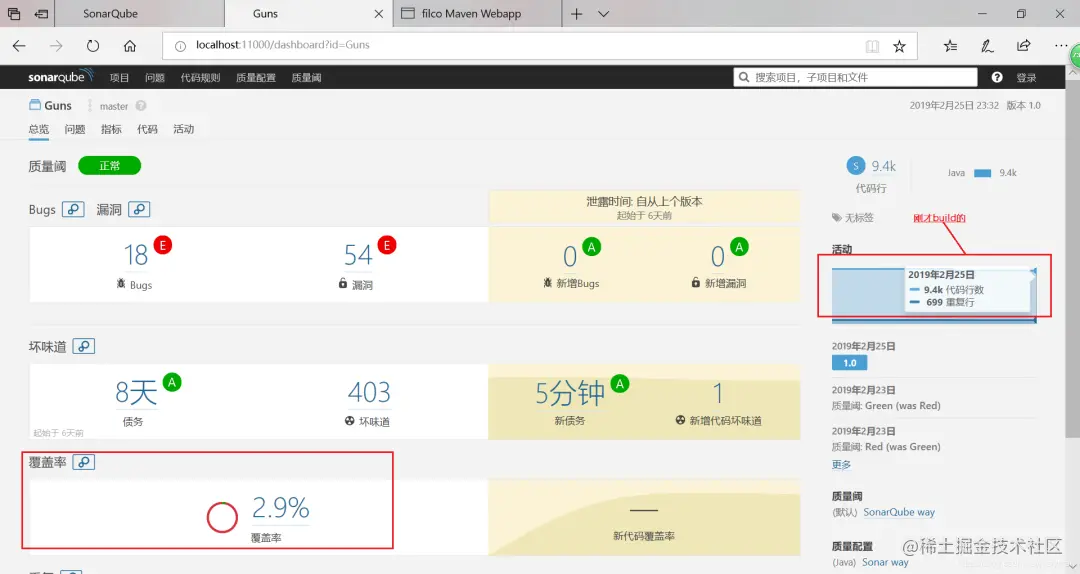Screen dimensions: 1080x574
Task: Click the browser refresh icon
Action: tap(92, 45)
